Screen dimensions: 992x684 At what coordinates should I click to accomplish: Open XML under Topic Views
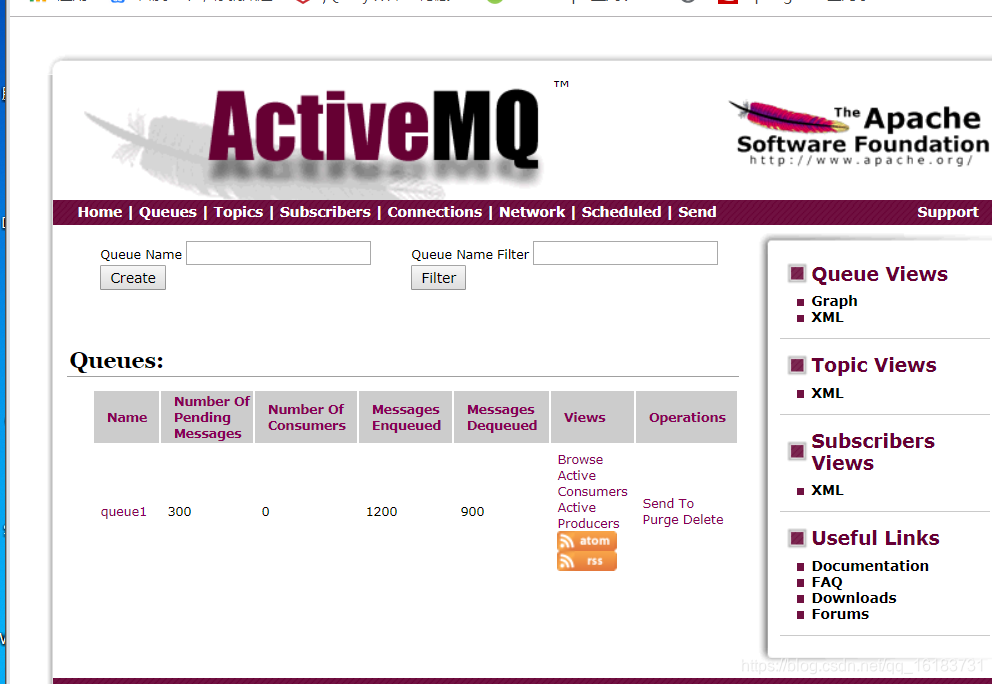coord(828,393)
